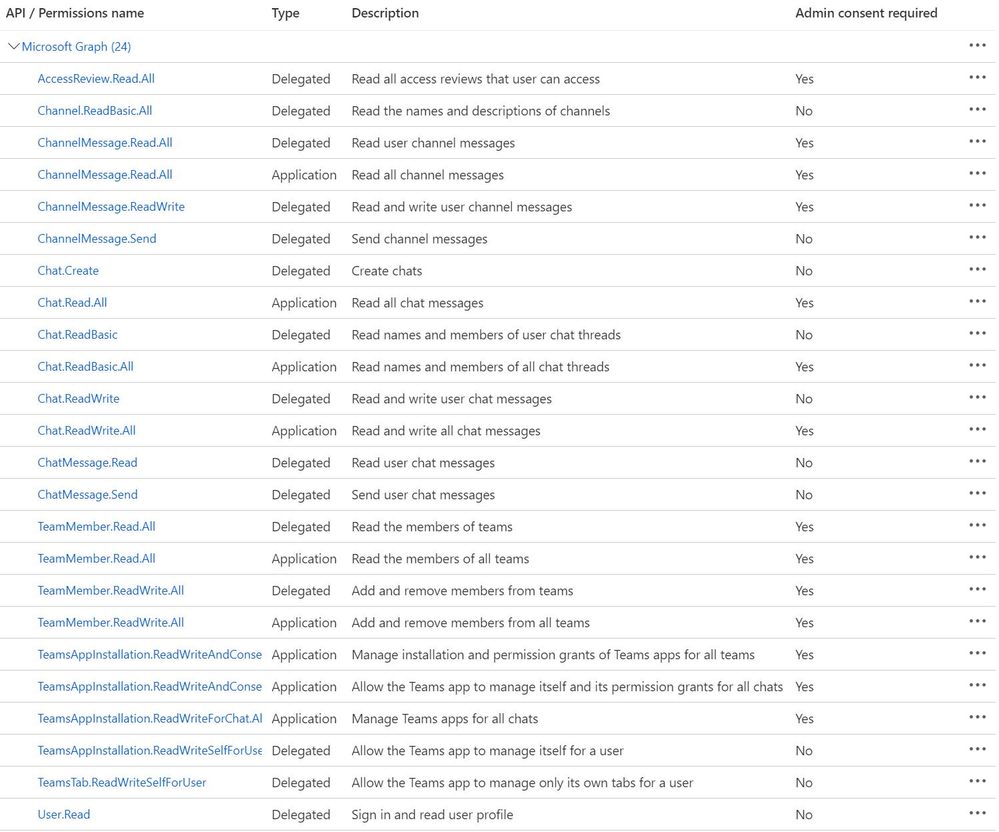Click the ellipsis on the User.Read row
999x832 pixels.
[977, 814]
